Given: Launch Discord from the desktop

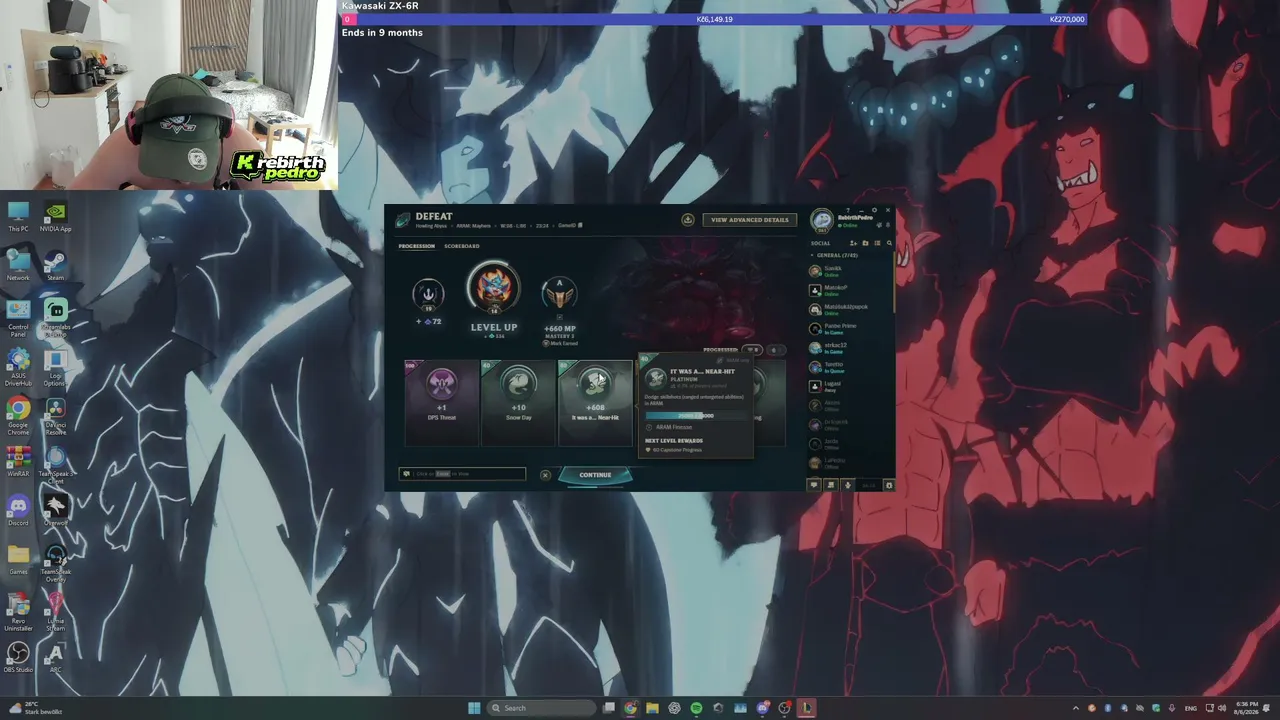Looking at the screenshot, I should (x=18, y=510).
